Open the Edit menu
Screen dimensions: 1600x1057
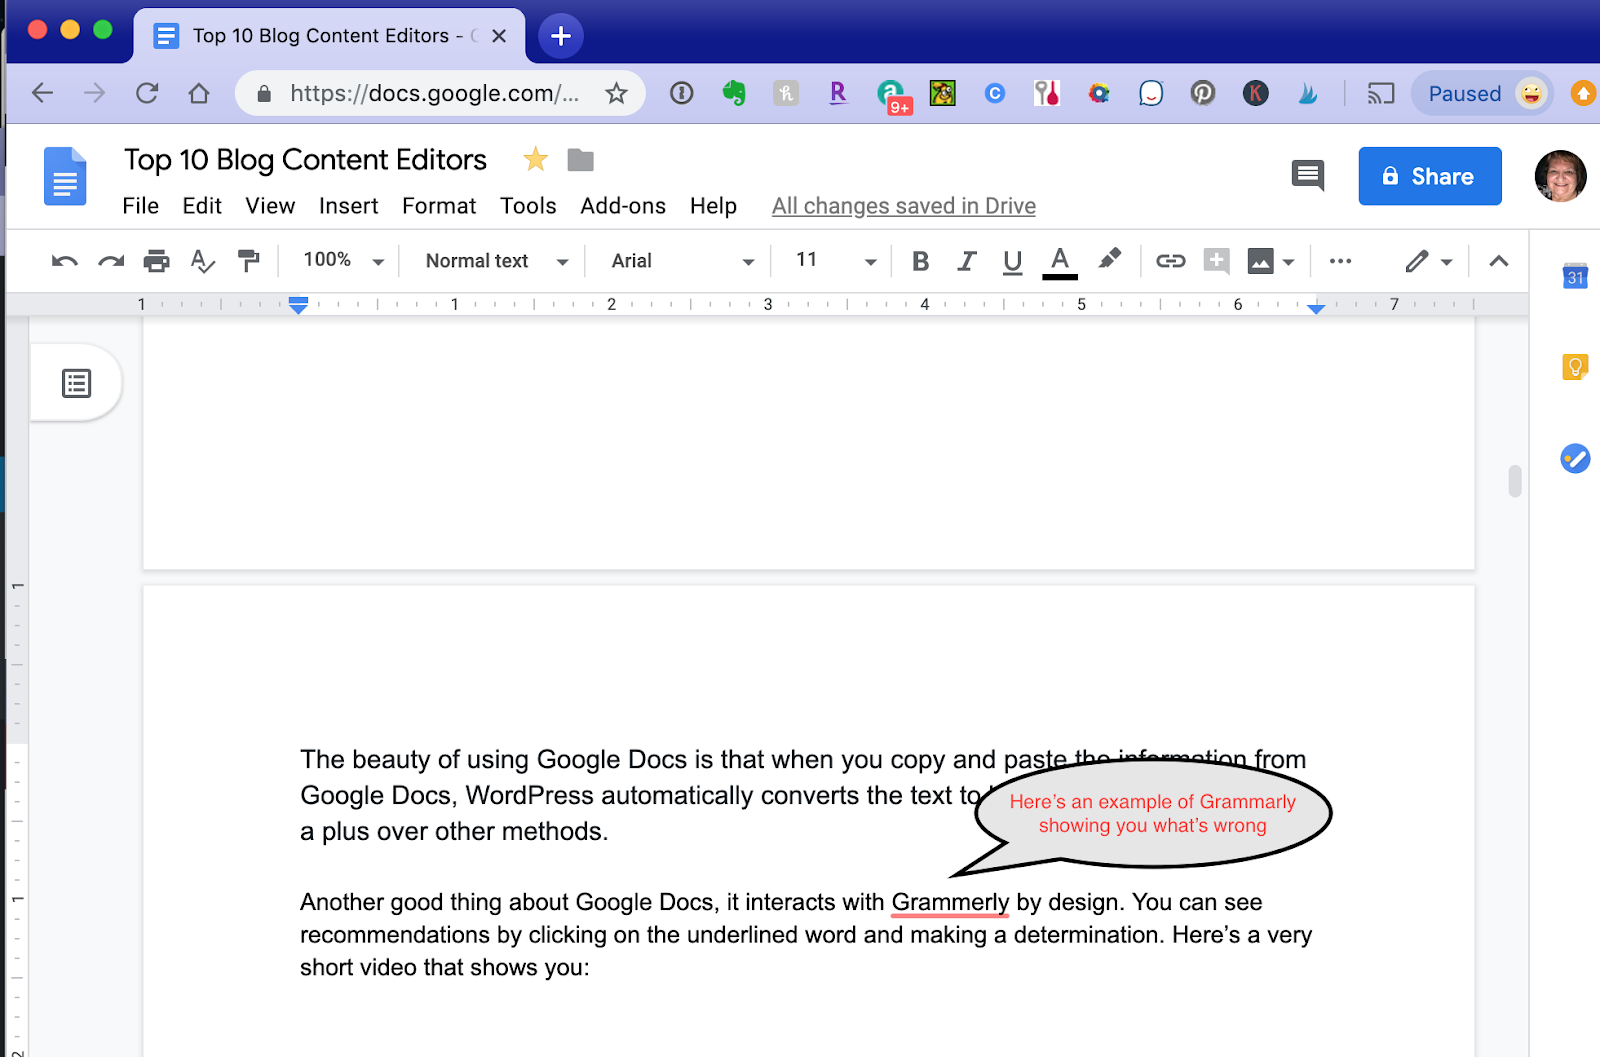click(202, 206)
